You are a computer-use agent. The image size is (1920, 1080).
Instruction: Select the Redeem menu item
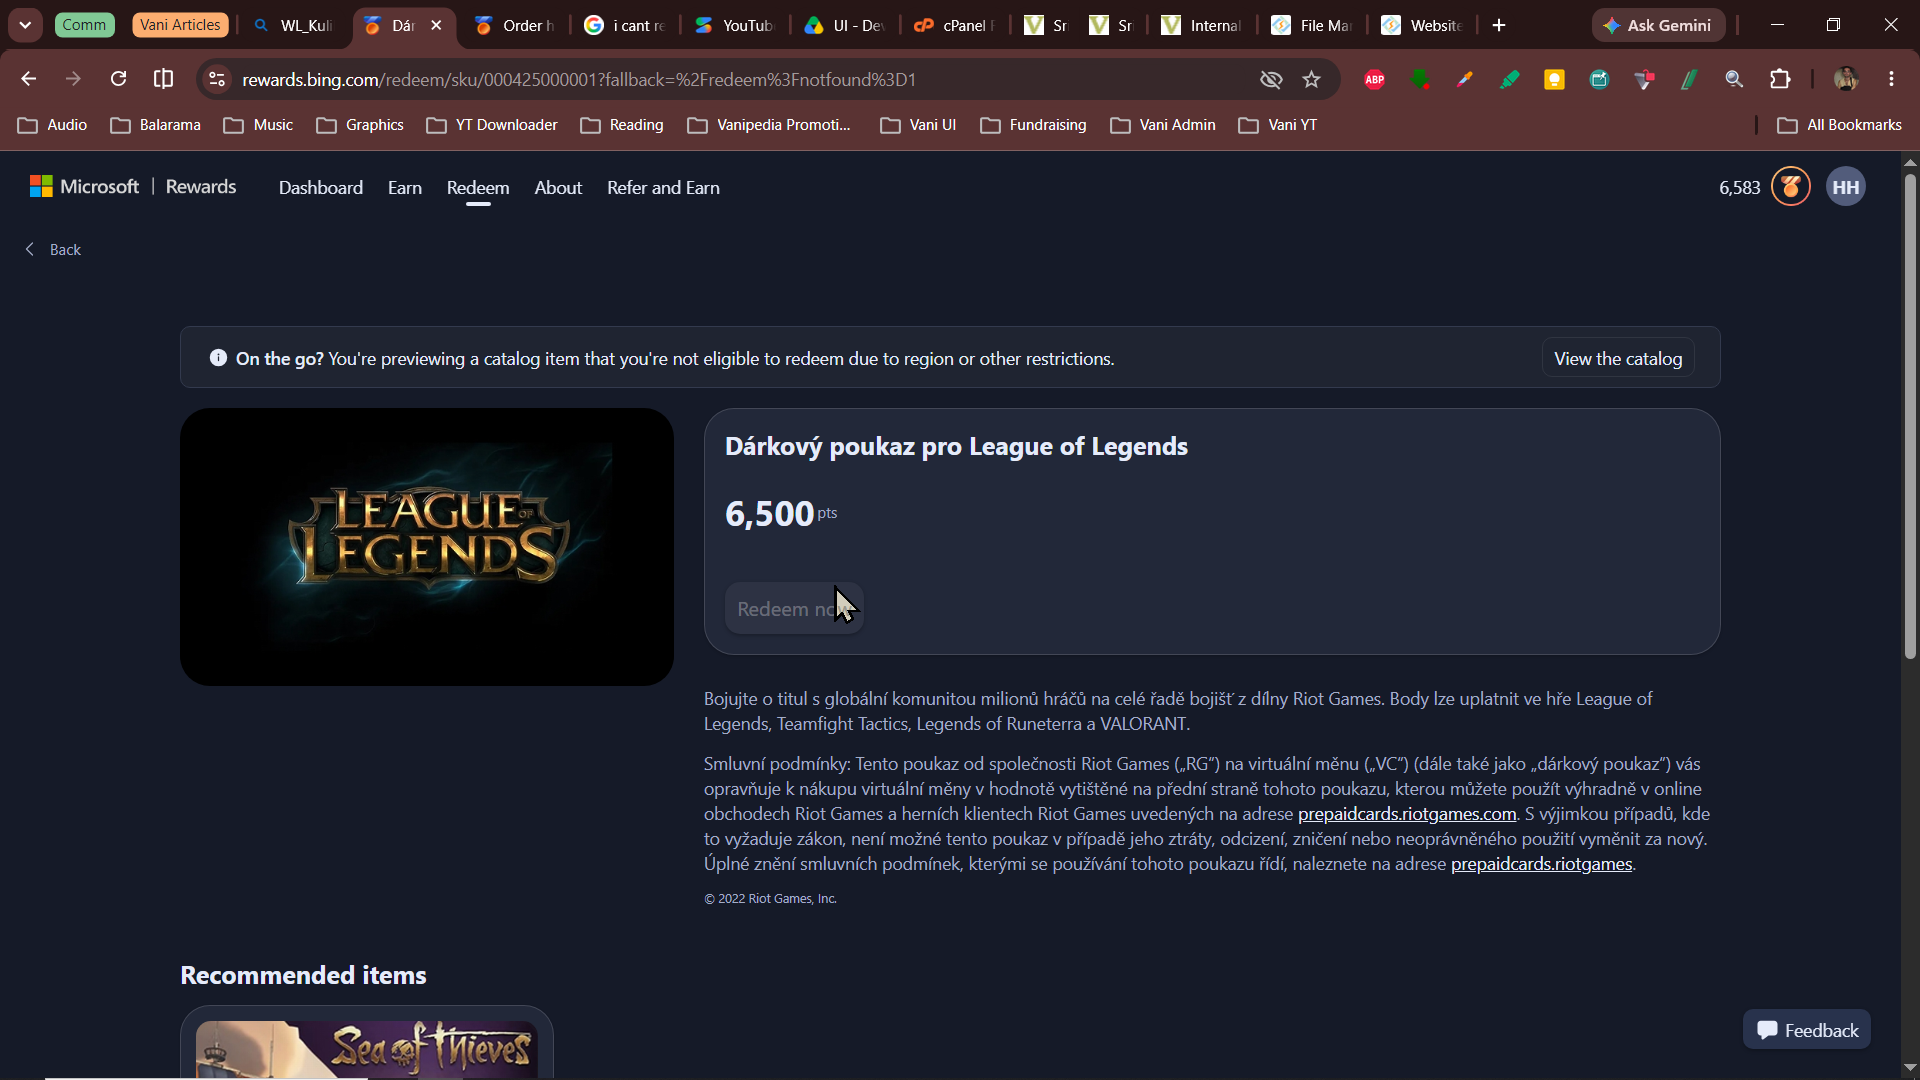tap(478, 188)
